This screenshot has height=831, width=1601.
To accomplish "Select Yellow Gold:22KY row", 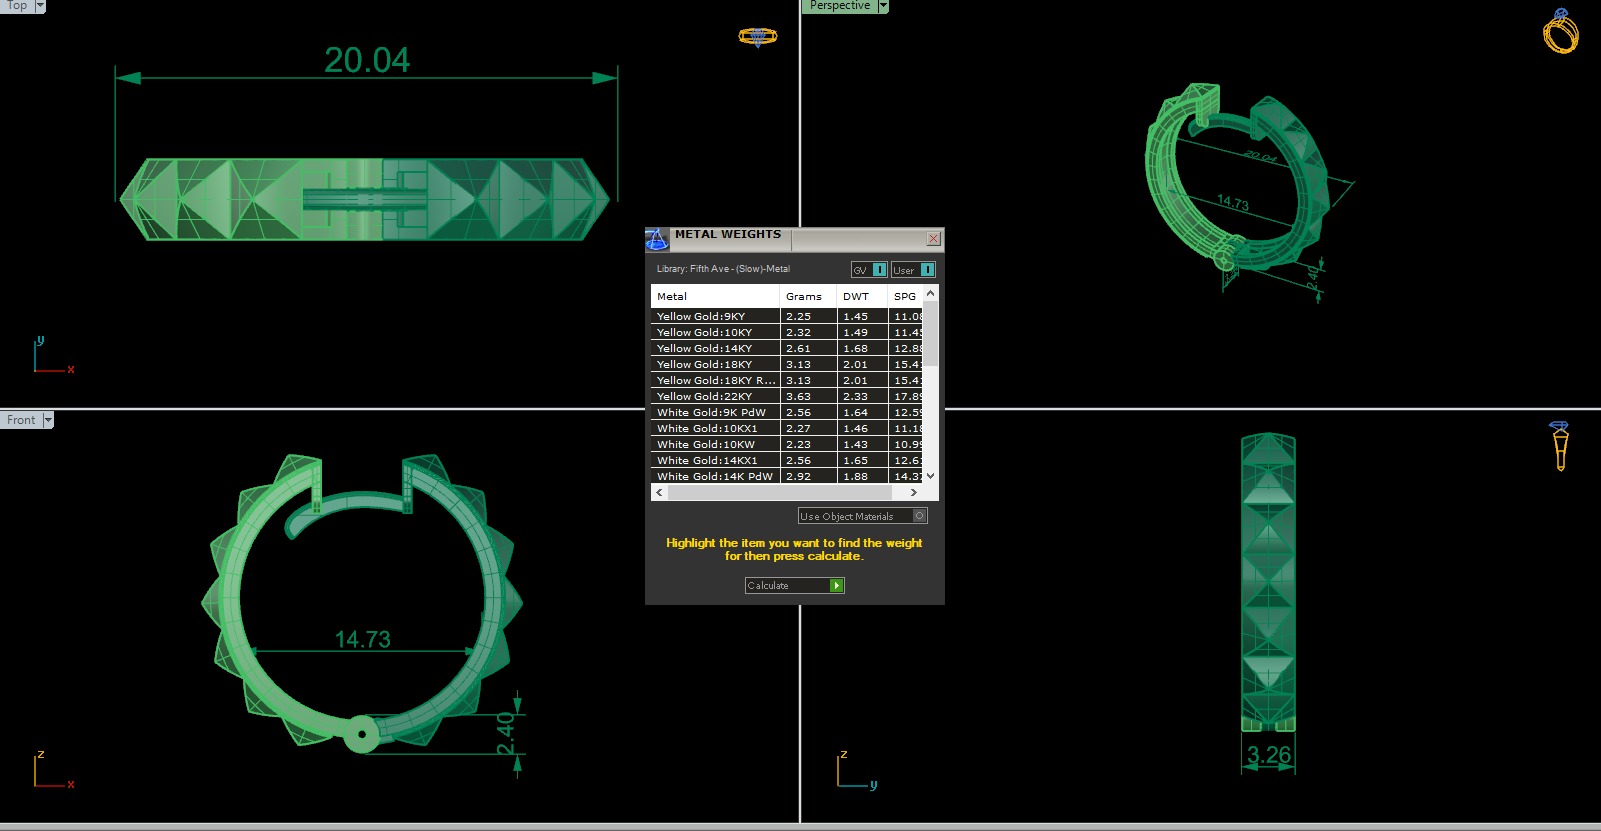I will coord(787,396).
